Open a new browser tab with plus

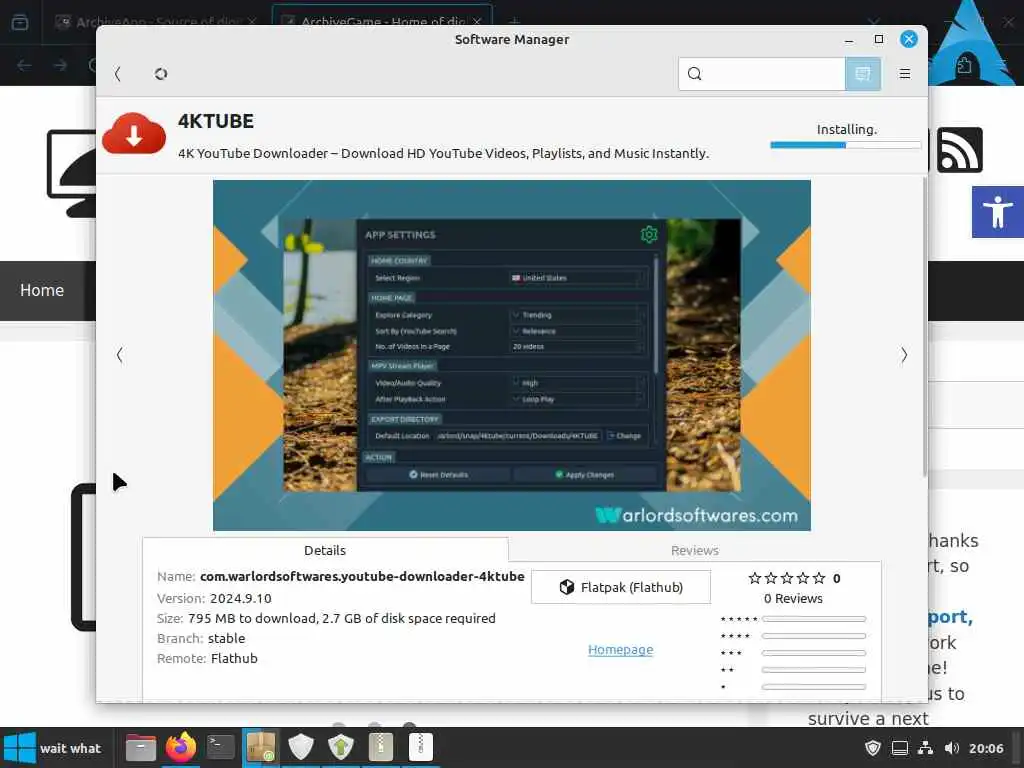click(x=515, y=22)
